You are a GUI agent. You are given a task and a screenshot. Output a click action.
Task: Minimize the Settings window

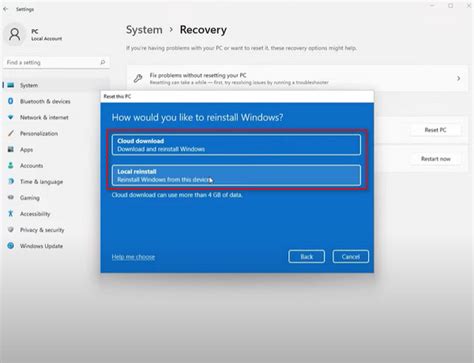pos(432,6)
